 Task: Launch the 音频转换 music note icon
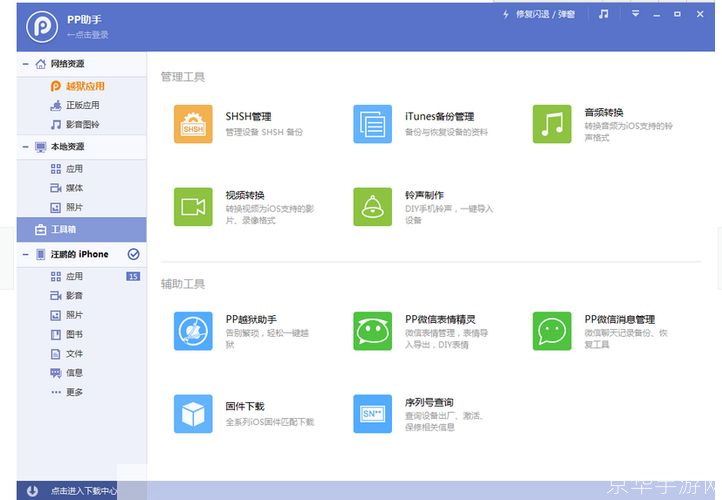click(x=552, y=124)
